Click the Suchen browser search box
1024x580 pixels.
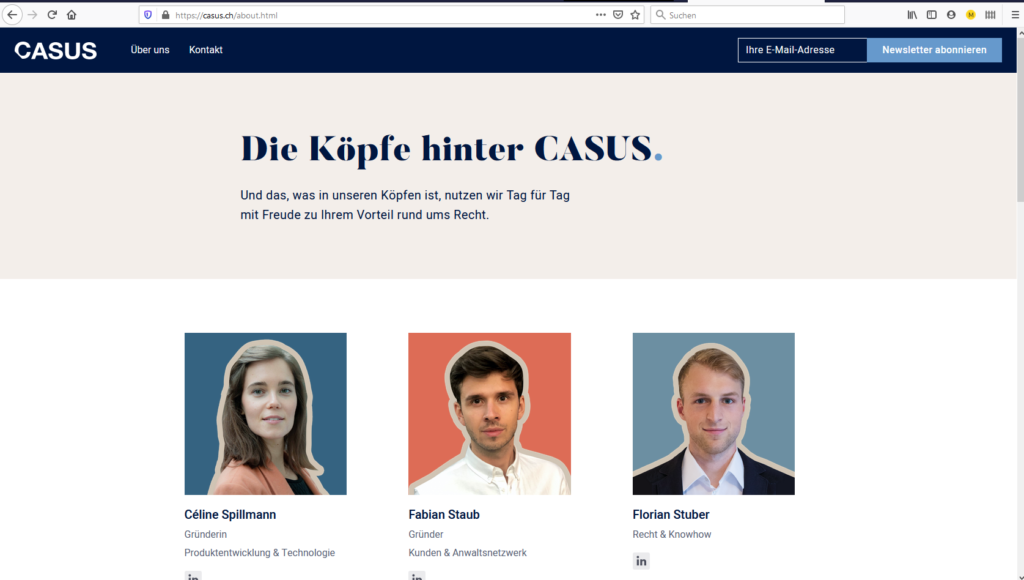(747, 15)
